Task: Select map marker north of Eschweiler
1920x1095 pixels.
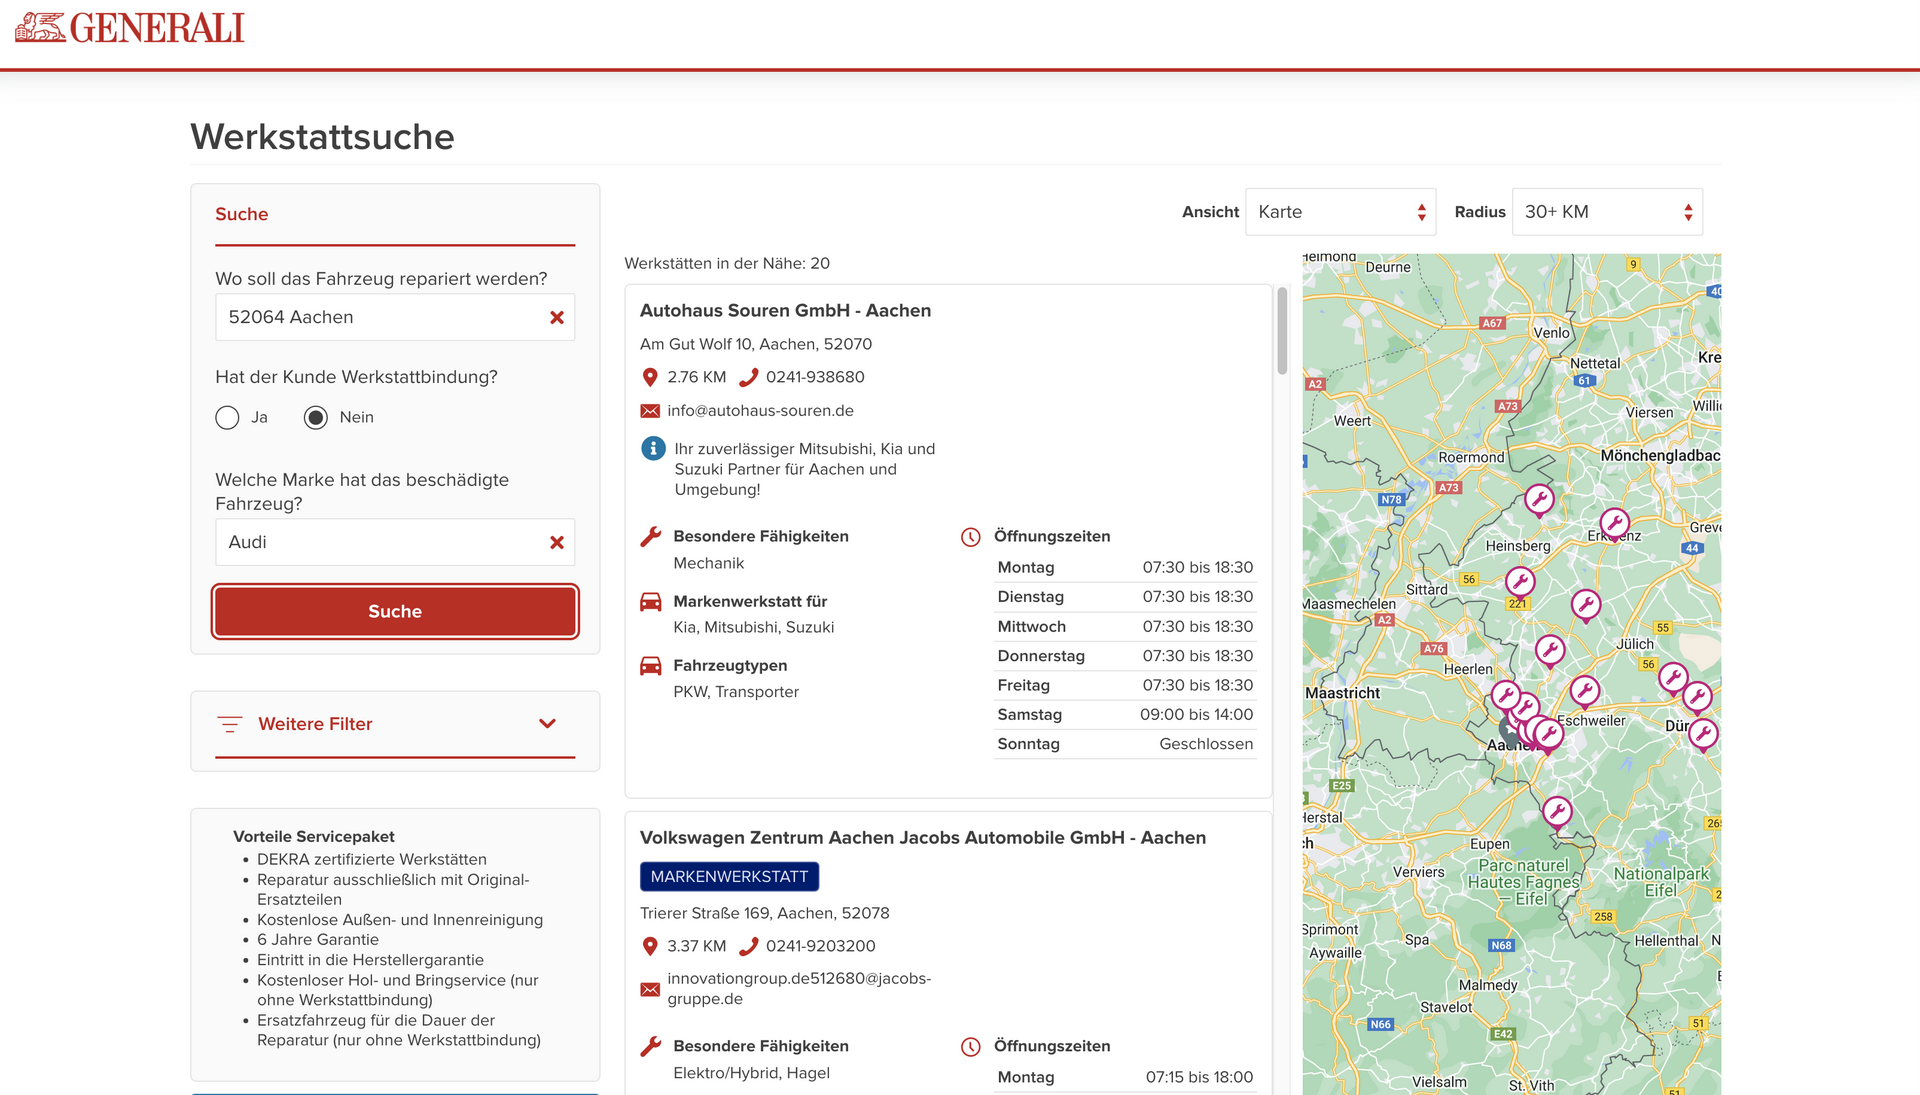Action: pos(1584,691)
